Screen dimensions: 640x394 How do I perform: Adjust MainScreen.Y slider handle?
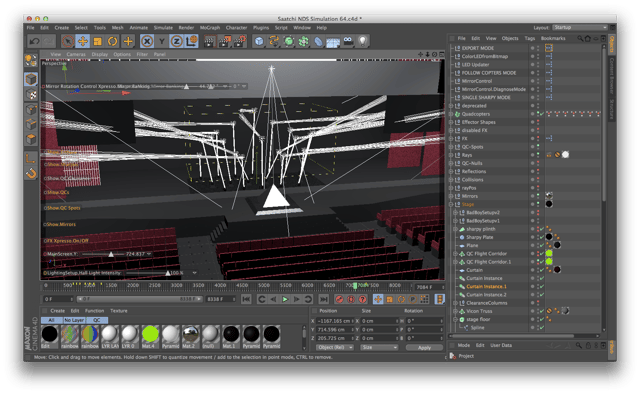point(111,254)
